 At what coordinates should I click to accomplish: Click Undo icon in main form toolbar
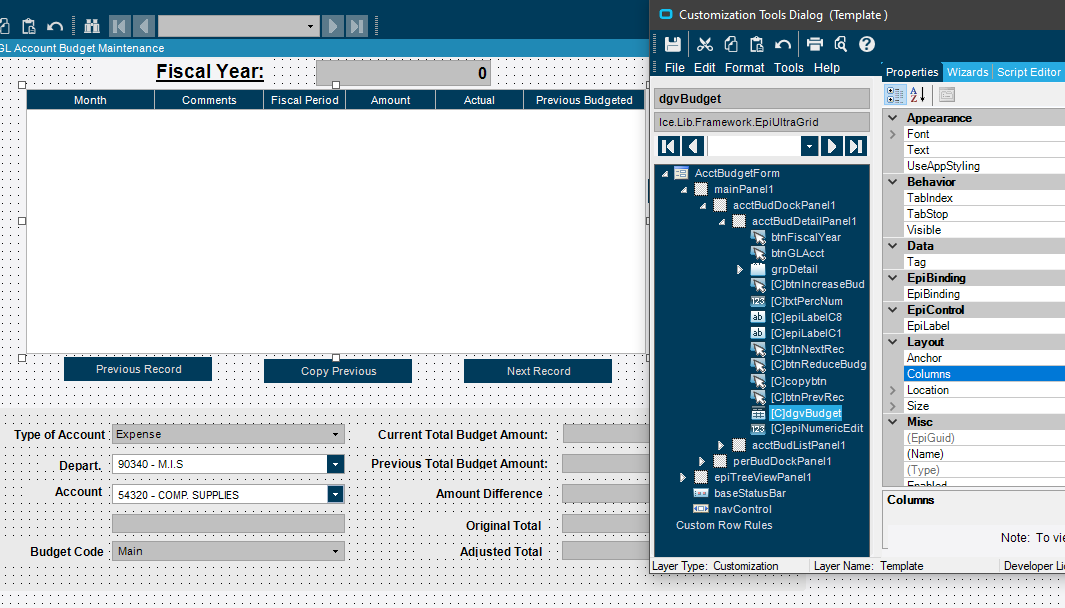[55, 26]
